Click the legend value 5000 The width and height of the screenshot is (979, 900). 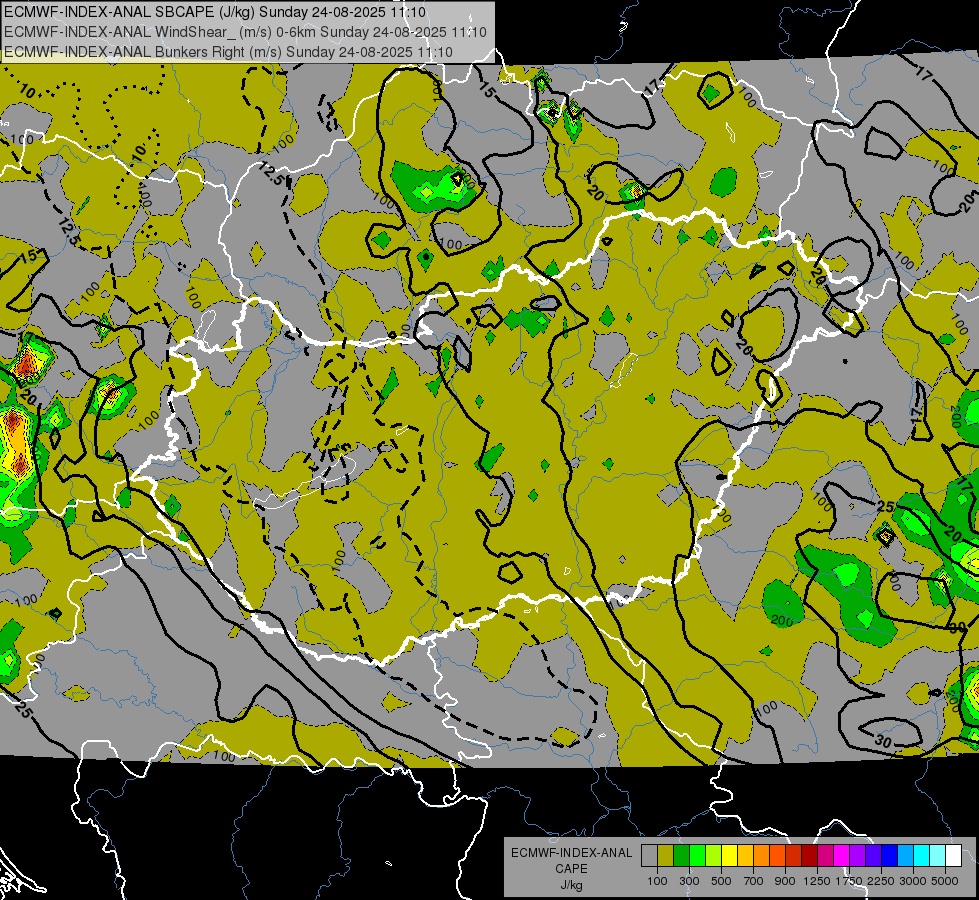pos(945,881)
